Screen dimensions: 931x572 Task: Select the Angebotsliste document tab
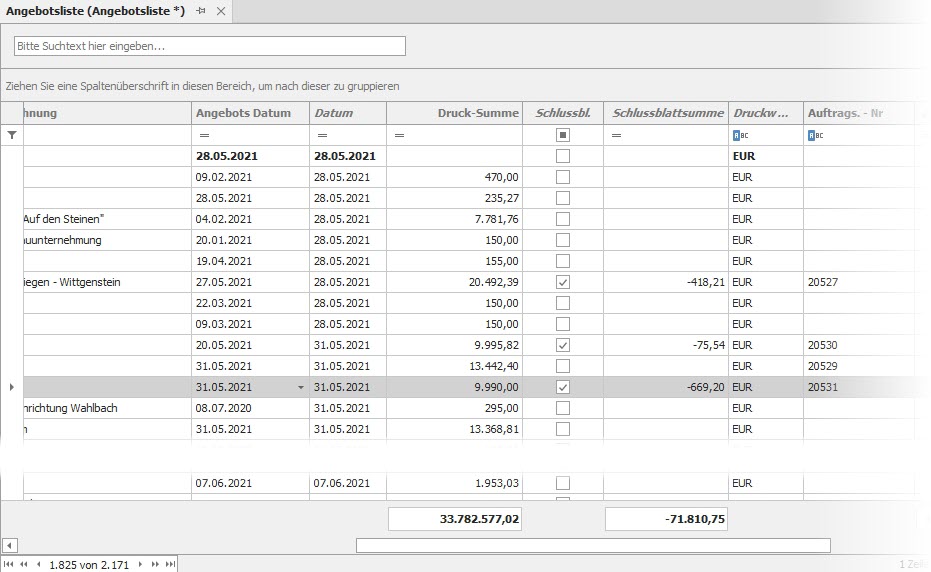pyautogui.click(x=95, y=11)
